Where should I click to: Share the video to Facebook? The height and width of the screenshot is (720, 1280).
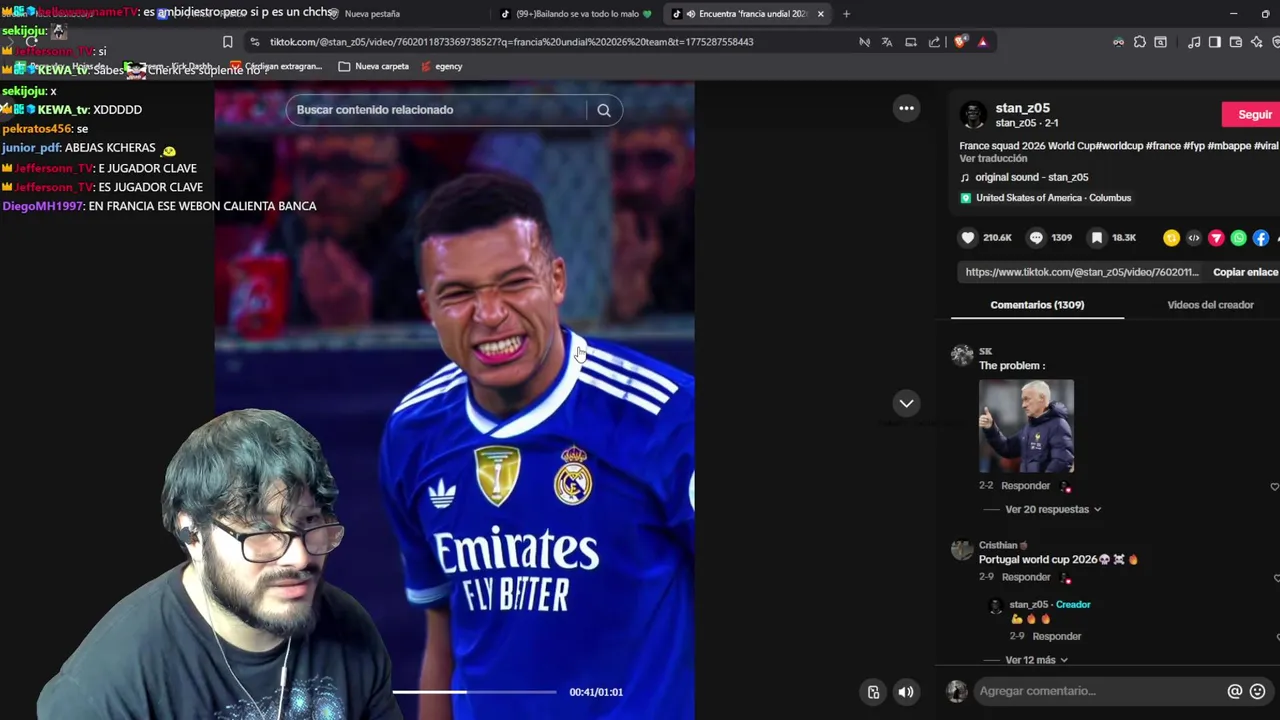(x=1261, y=238)
